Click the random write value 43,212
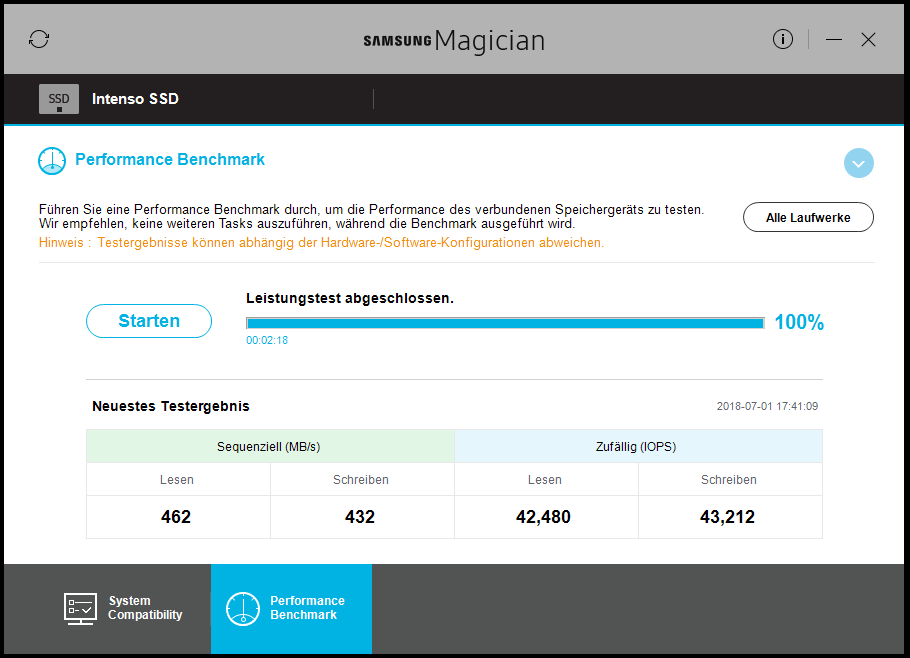The image size is (910, 658). click(x=727, y=516)
